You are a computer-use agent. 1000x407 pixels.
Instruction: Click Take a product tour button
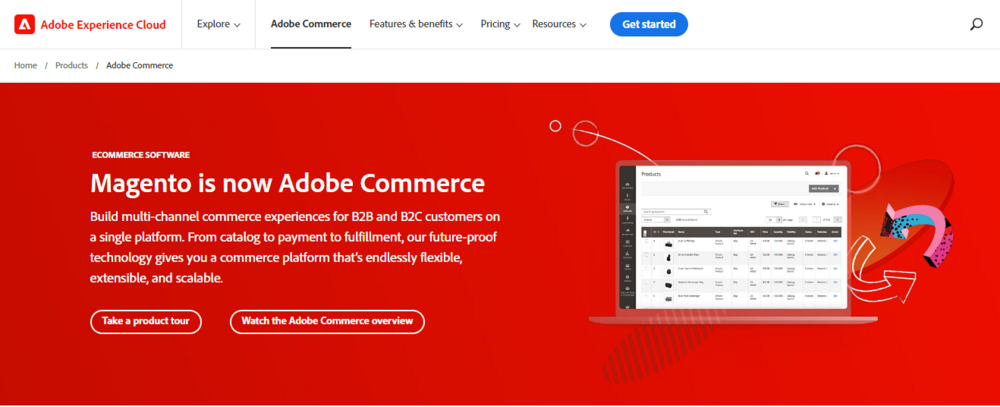(146, 322)
